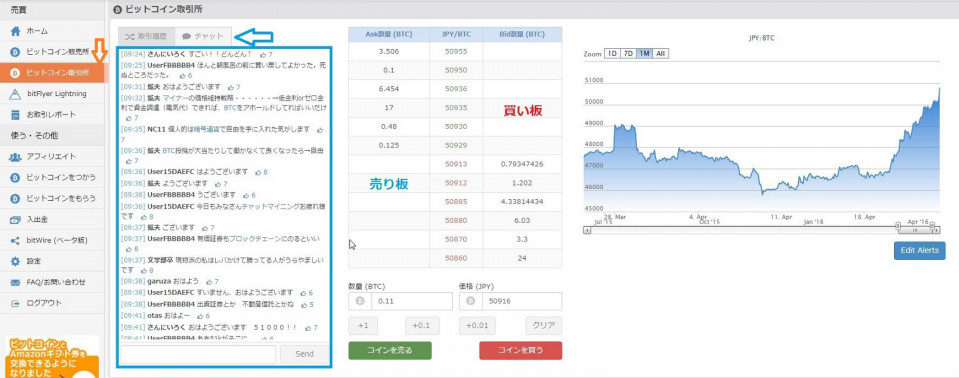This screenshot has height=378, width=959.
Task: Click the chart range left handle
Action: 897,225
